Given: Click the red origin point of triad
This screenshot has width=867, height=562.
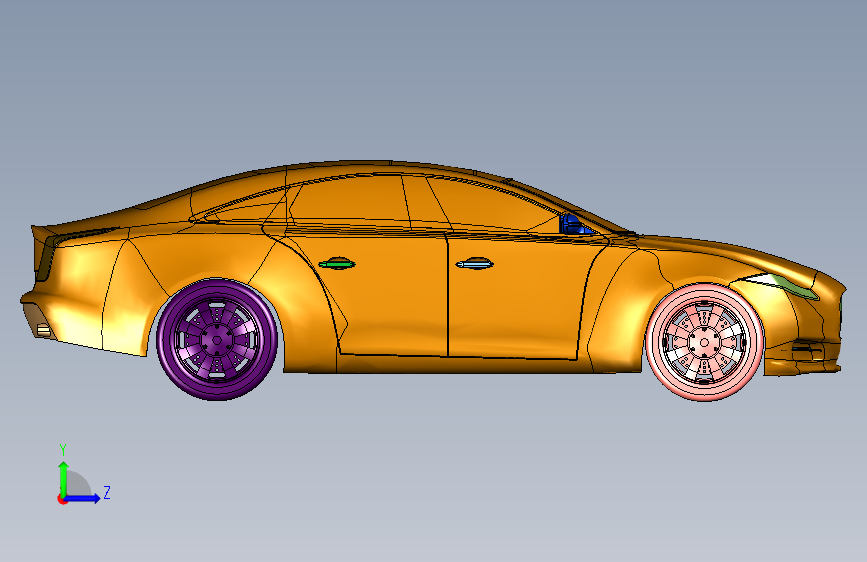Looking at the screenshot, I should [61, 499].
